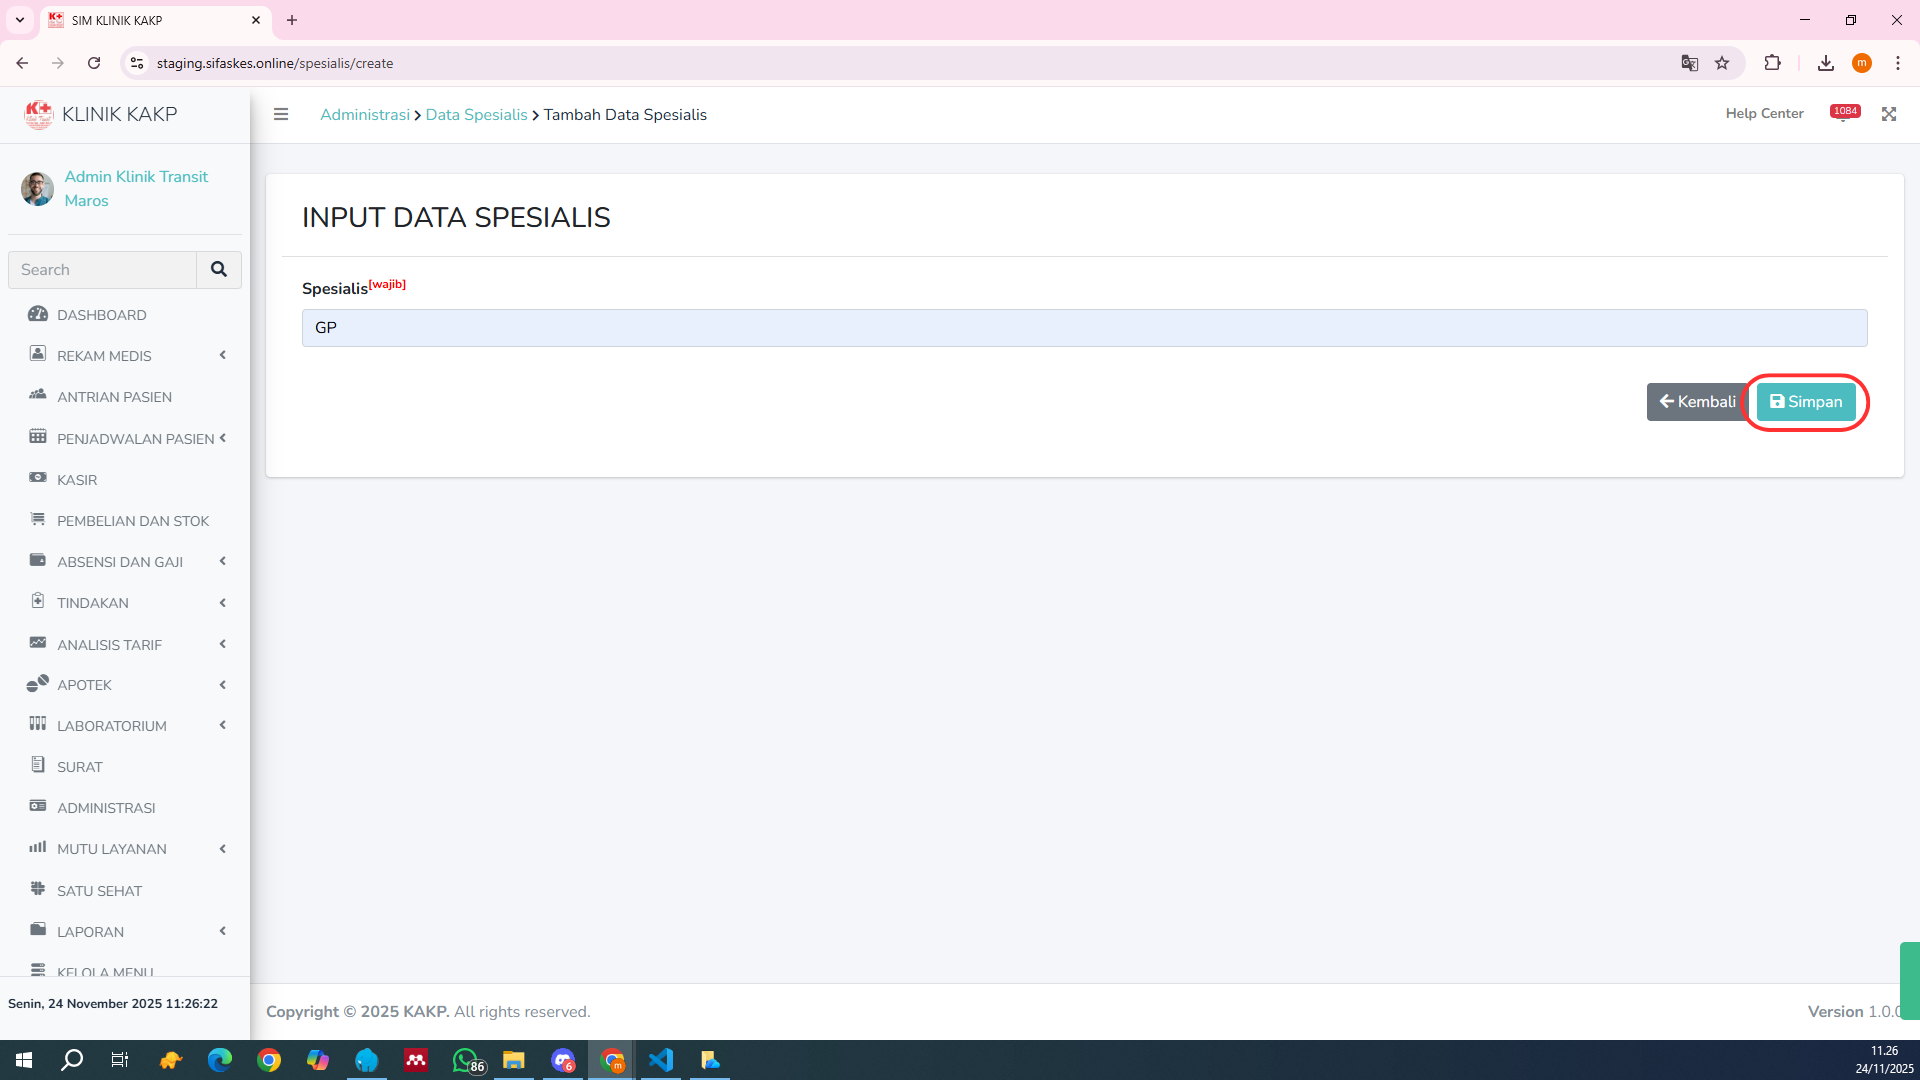Click the Kembali back button
This screenshot has width=1920, height=1080.
click(x=1697, y=401)
